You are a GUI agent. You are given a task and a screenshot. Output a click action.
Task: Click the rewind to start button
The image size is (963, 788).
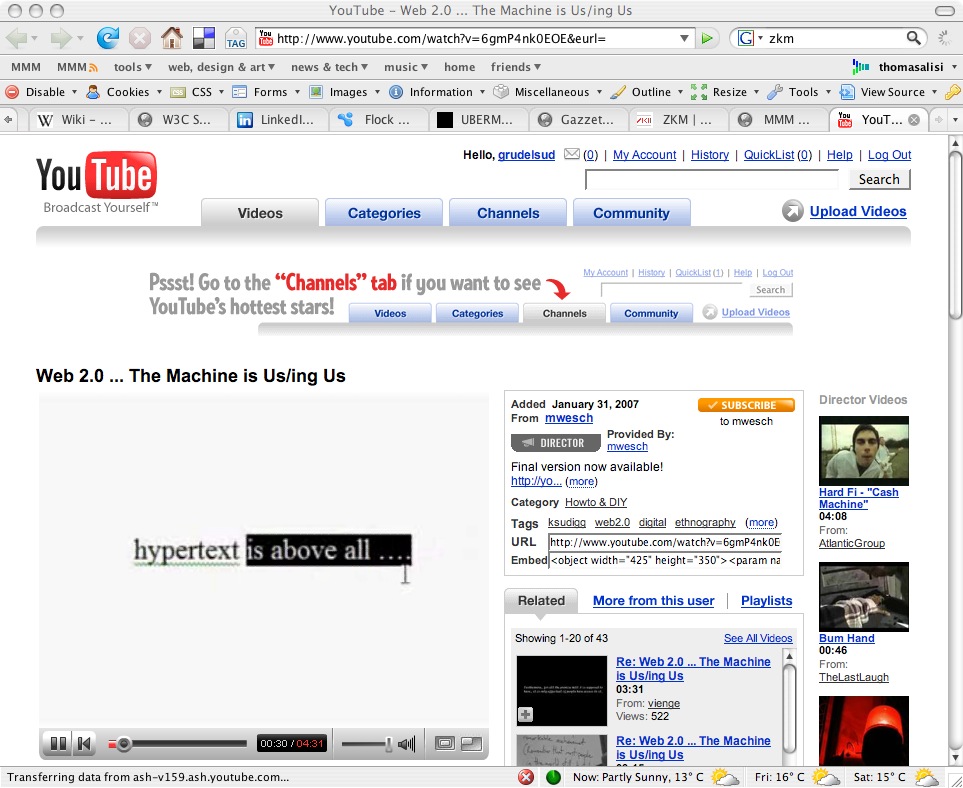click(x=85, y=743)
